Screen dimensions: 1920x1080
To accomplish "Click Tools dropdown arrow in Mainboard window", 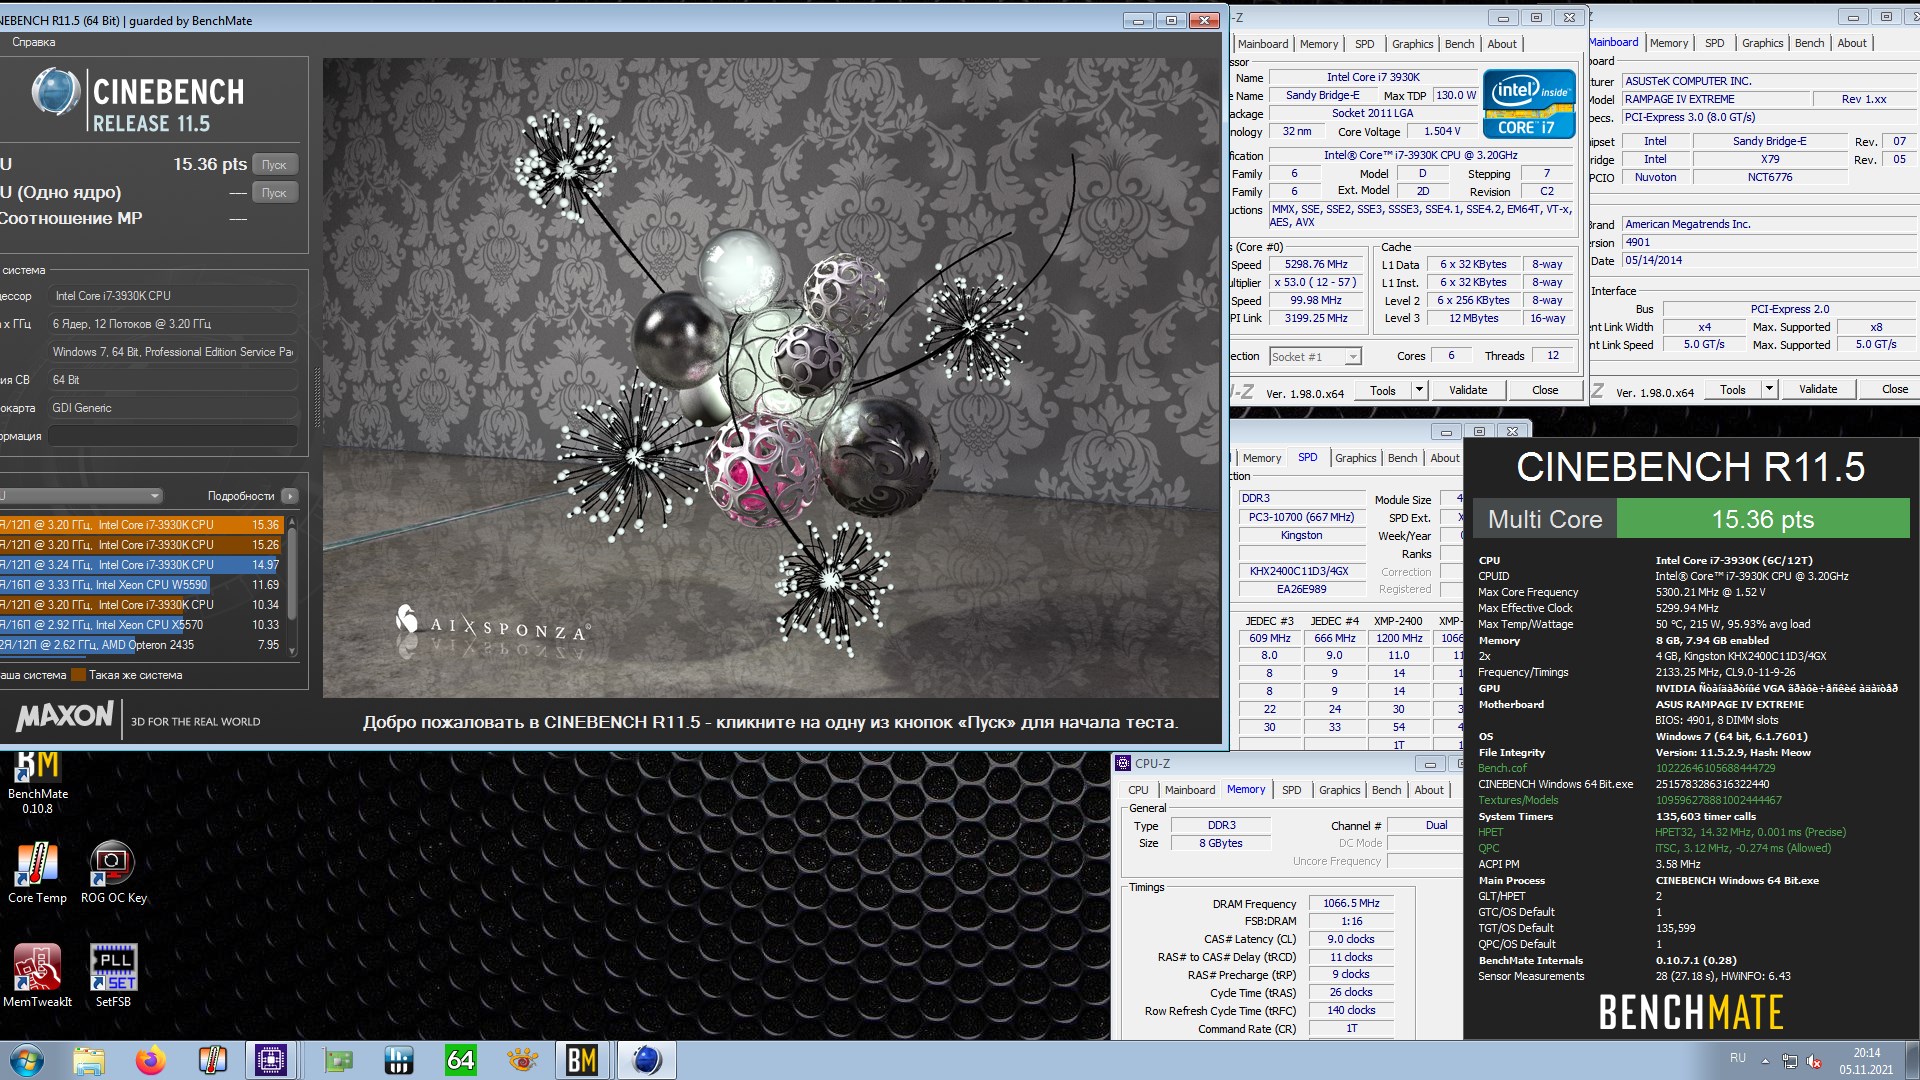I will pos(1768,390).
